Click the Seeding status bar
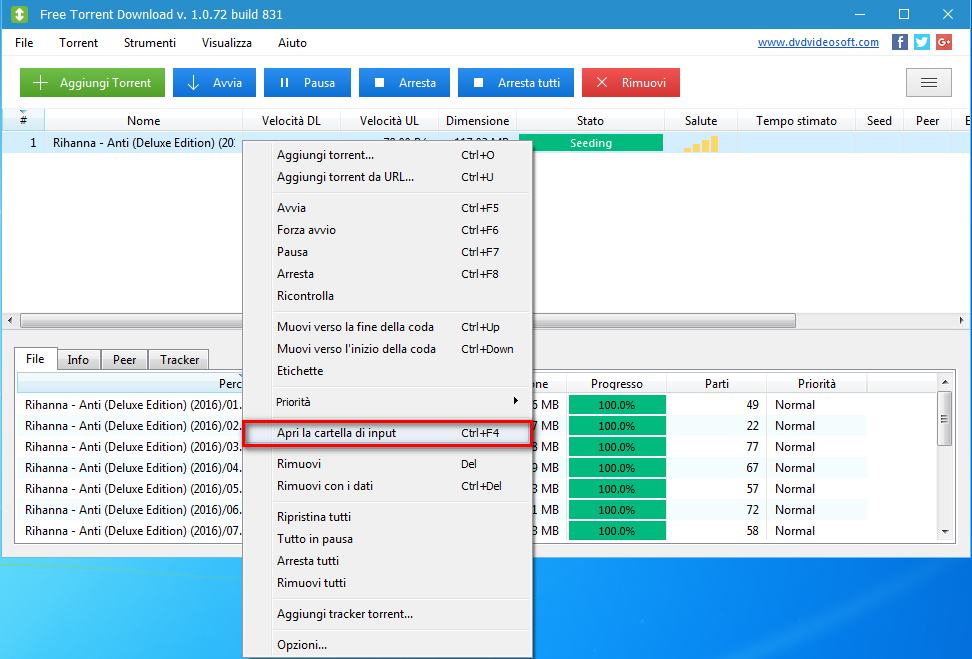Image resolution: width=972 pixels, height=659 pixels. [x=591, y=143]
